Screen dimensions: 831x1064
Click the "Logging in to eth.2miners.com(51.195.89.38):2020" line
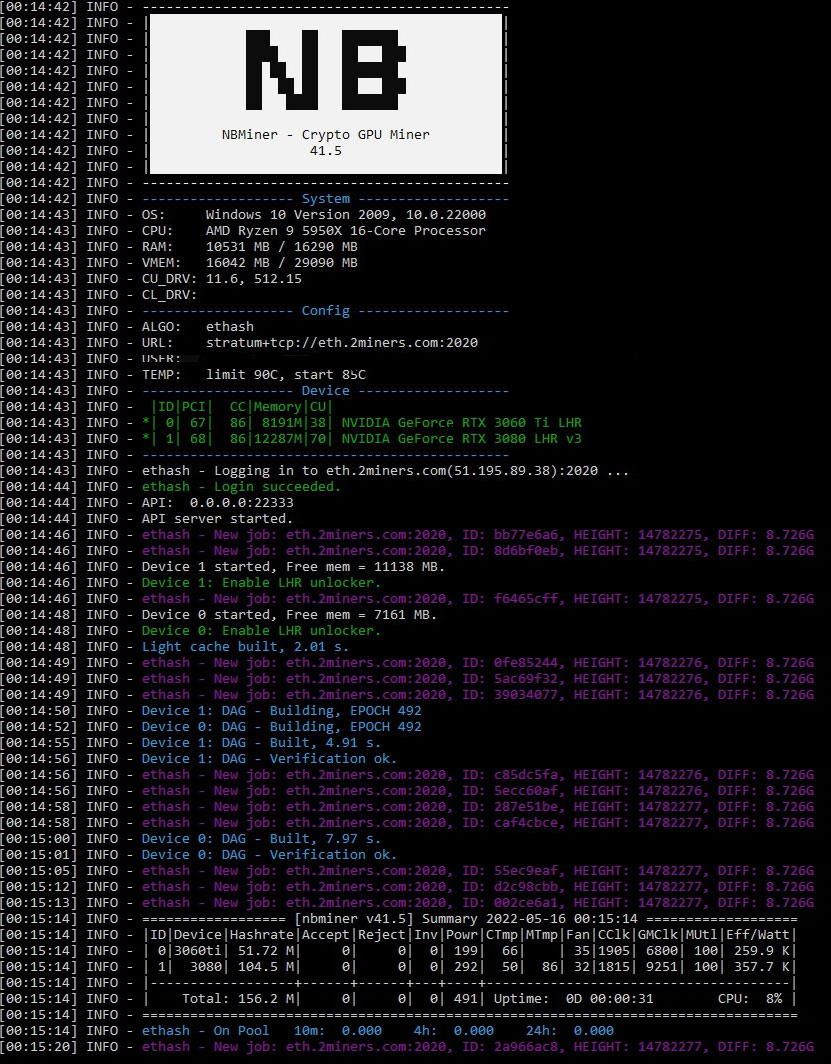(x=385, y=471)
